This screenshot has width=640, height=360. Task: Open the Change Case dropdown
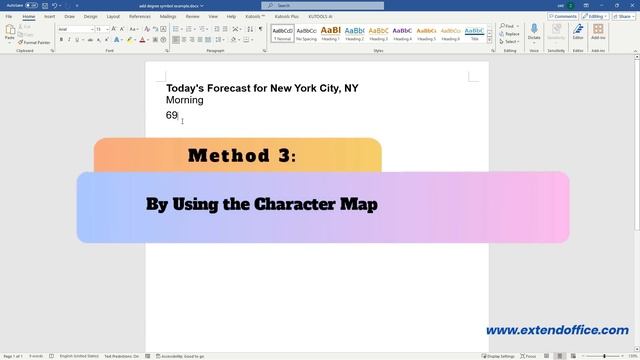133,29
